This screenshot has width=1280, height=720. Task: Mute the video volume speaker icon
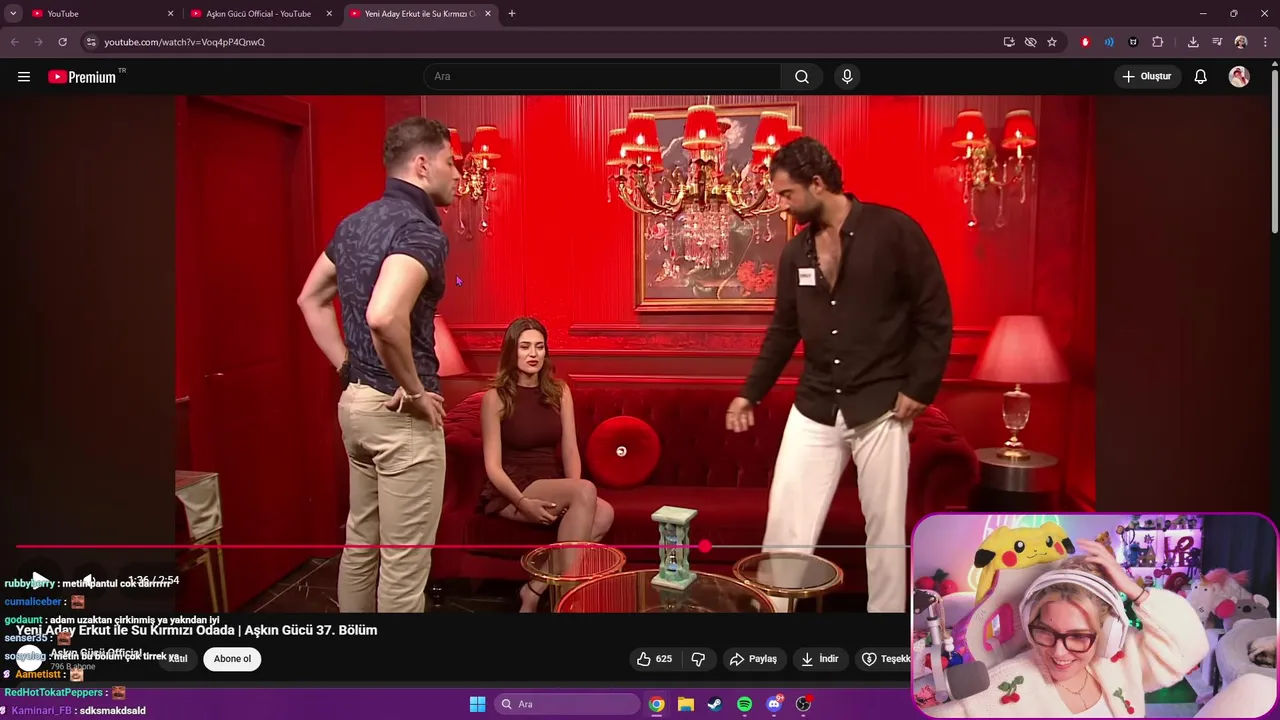(88, 580)
